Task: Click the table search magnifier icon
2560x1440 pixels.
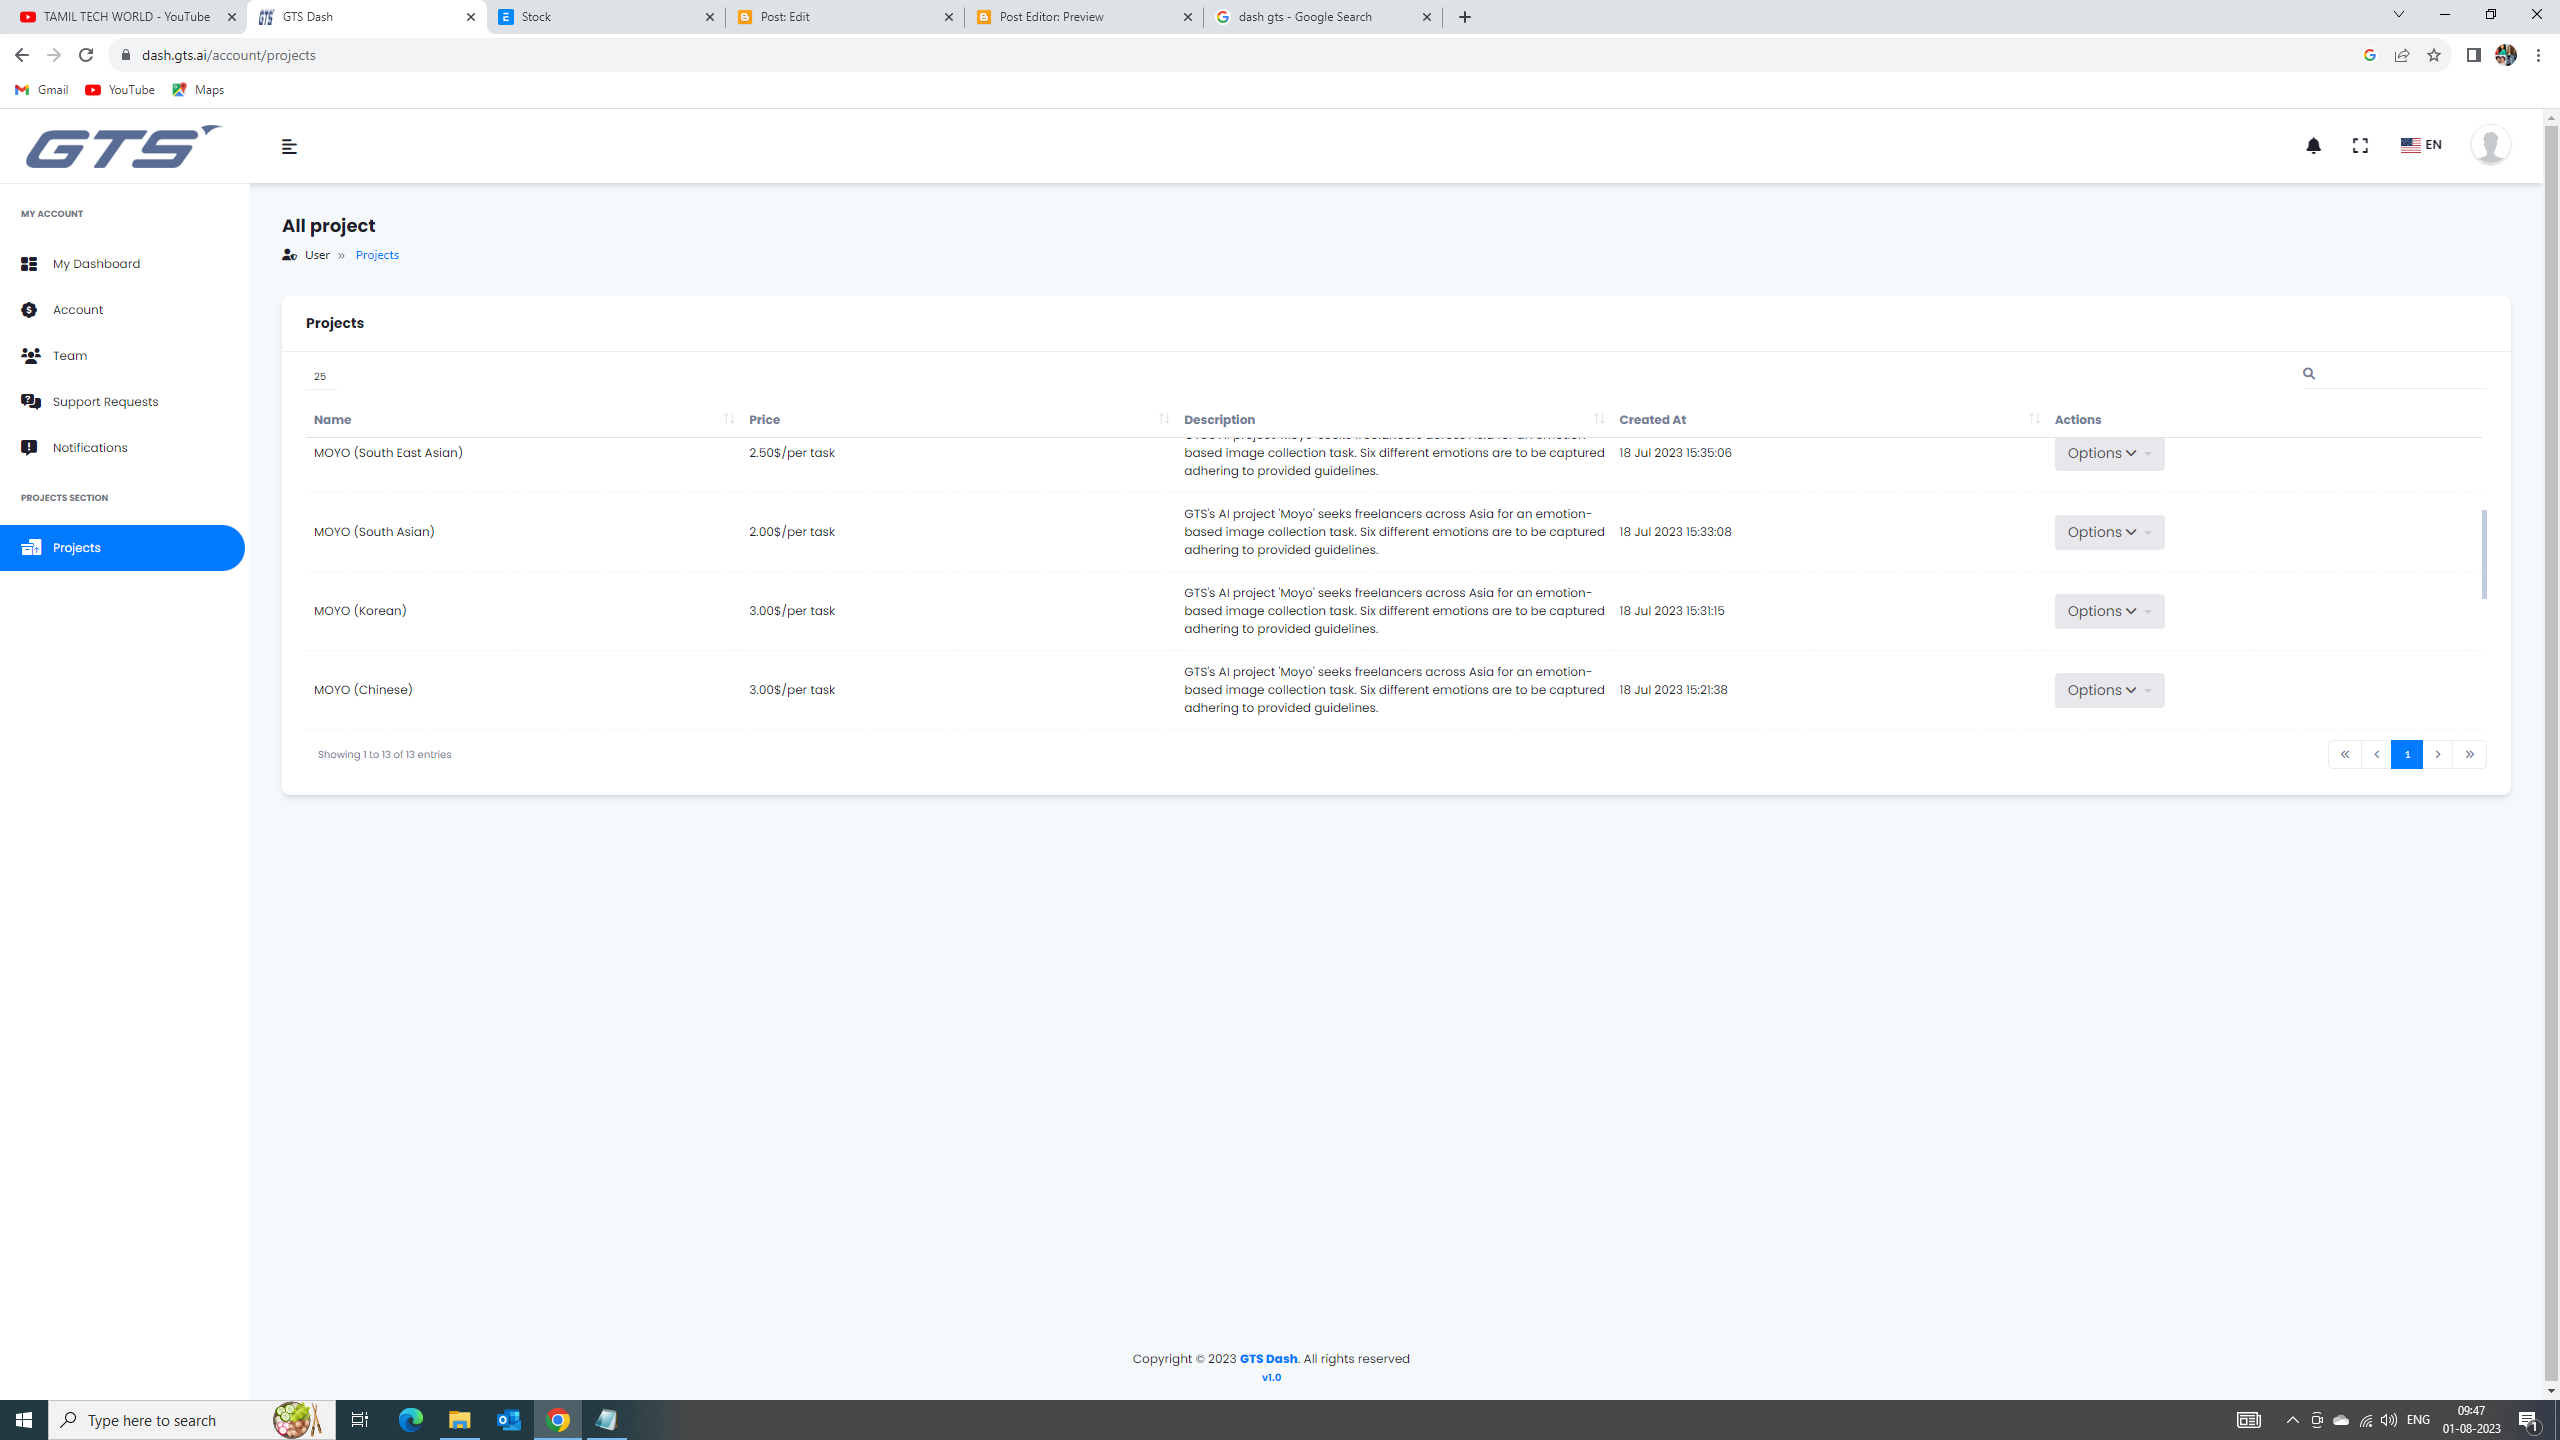Action: pyautogui.click(x=2308, y=374)
